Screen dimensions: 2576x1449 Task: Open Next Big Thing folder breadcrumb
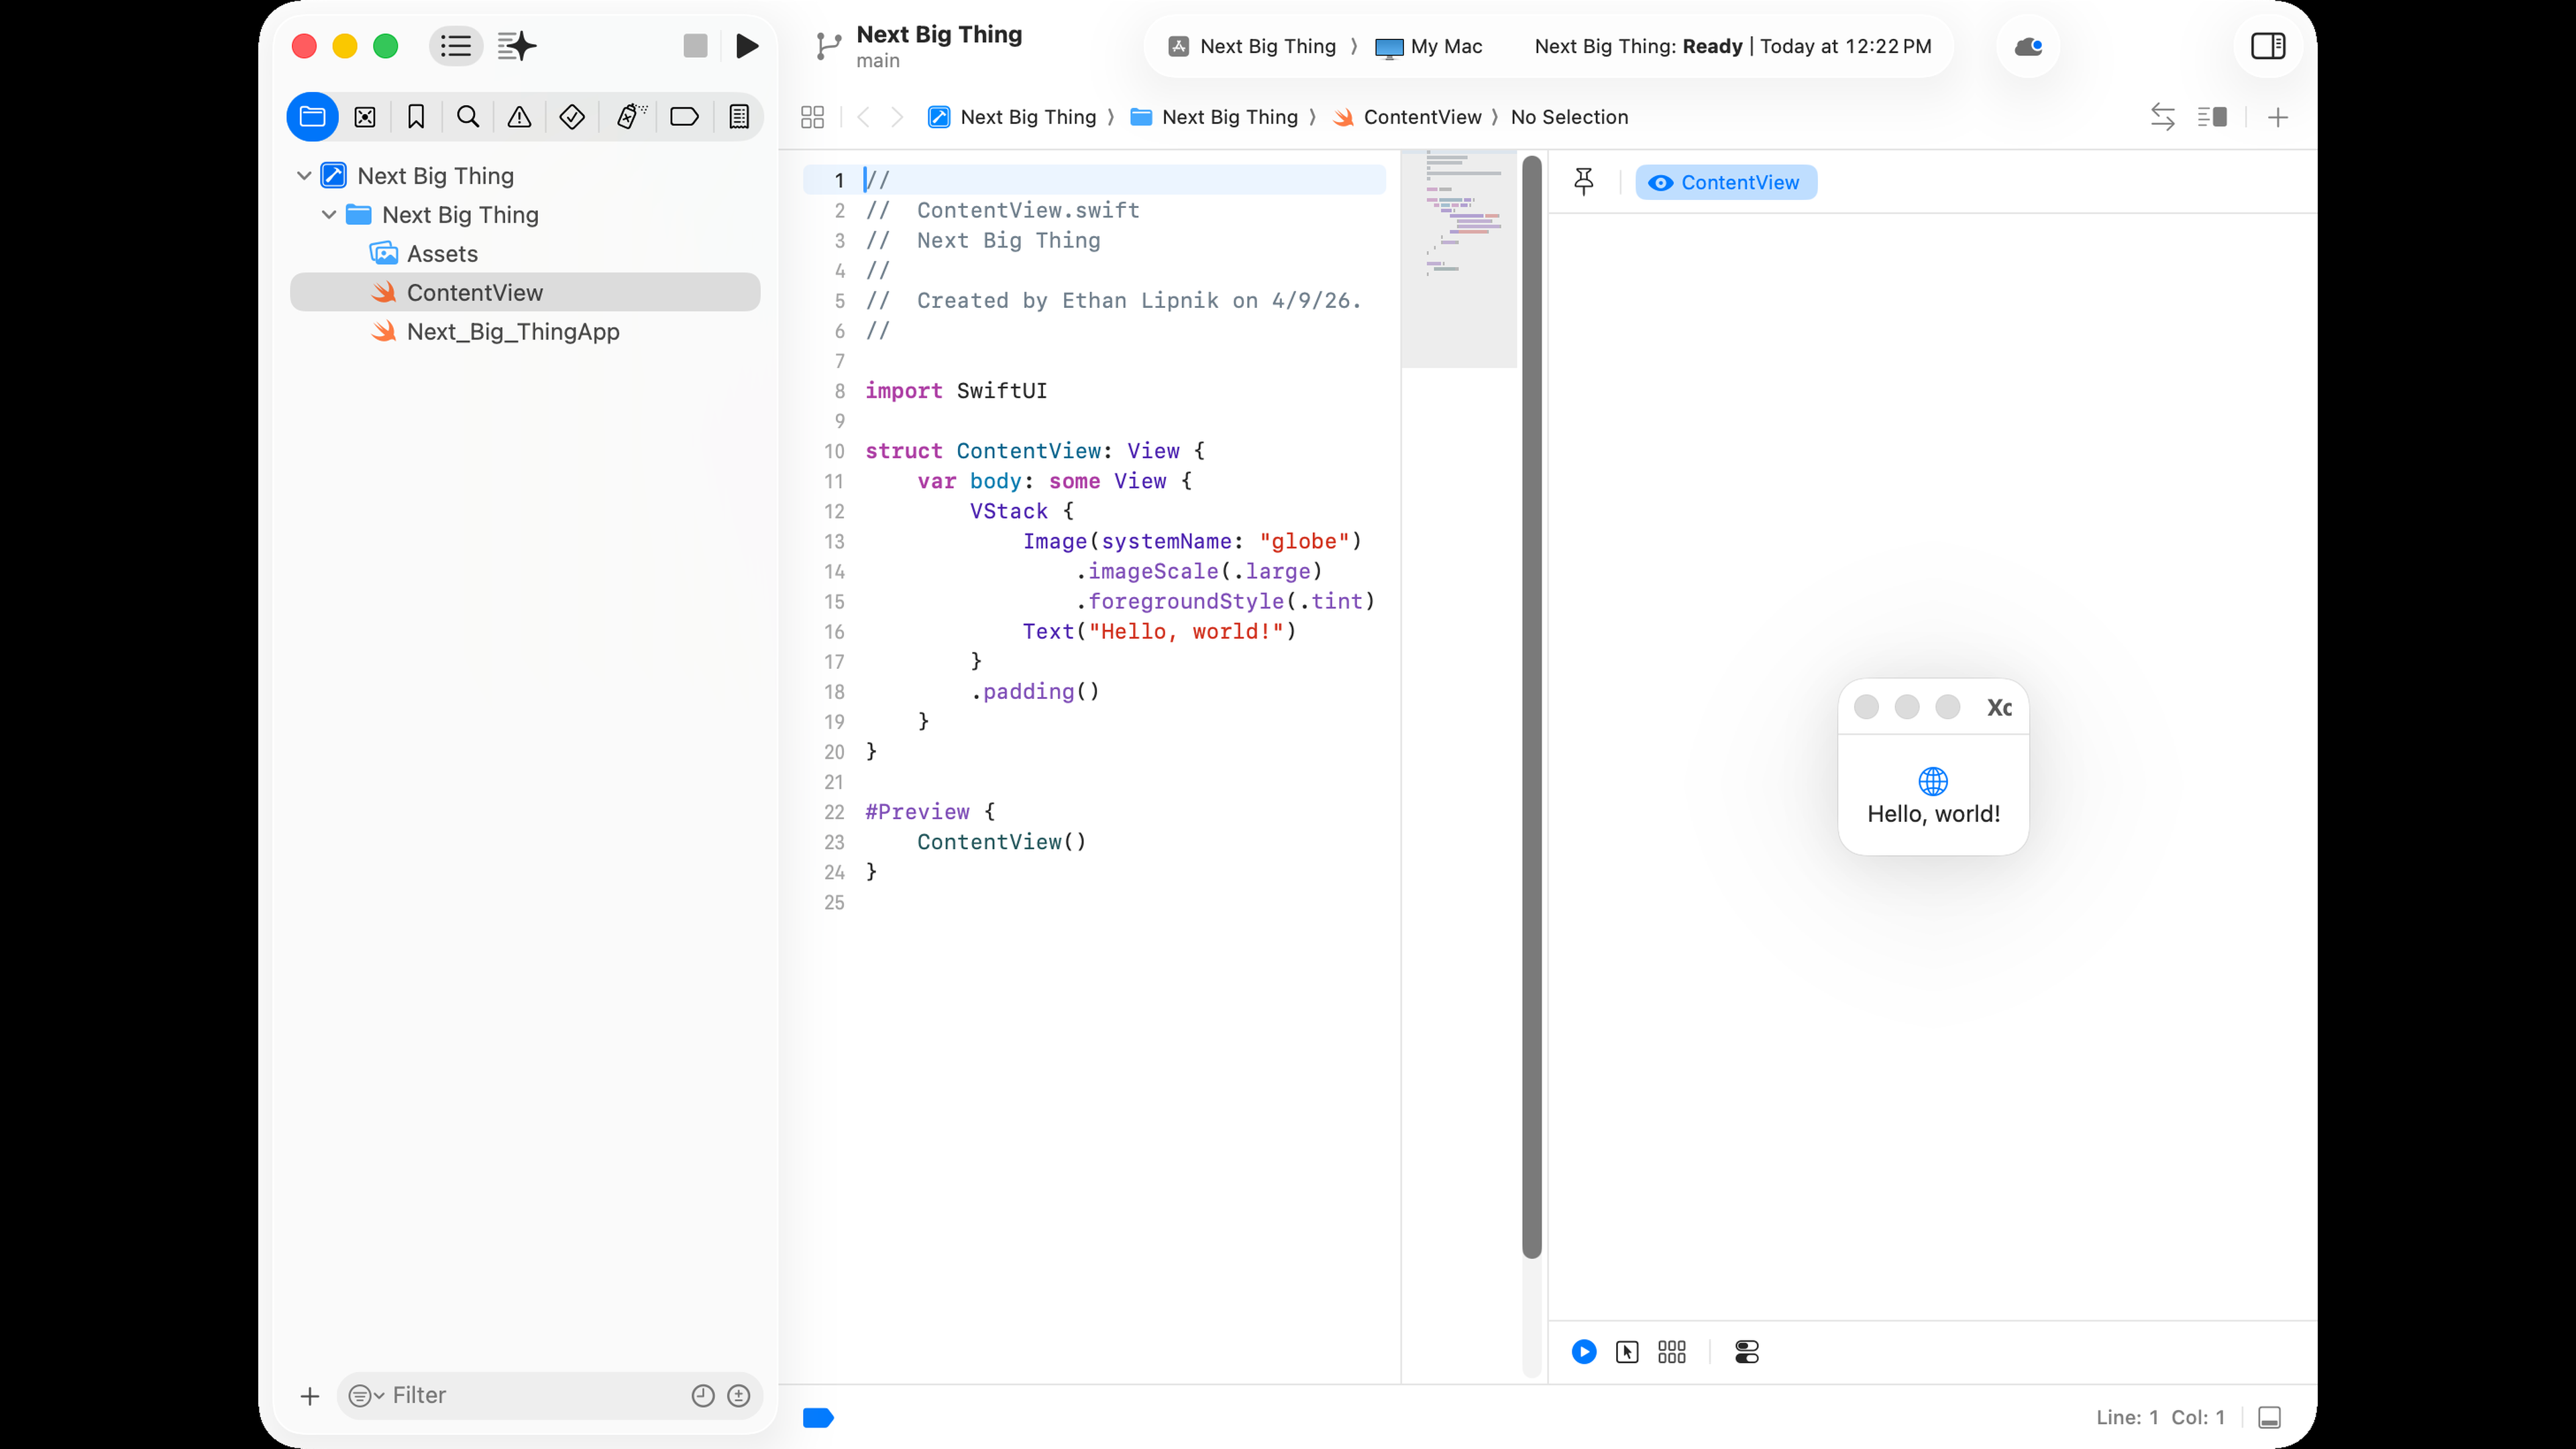pyautogui.click(x=1214, y=117)
